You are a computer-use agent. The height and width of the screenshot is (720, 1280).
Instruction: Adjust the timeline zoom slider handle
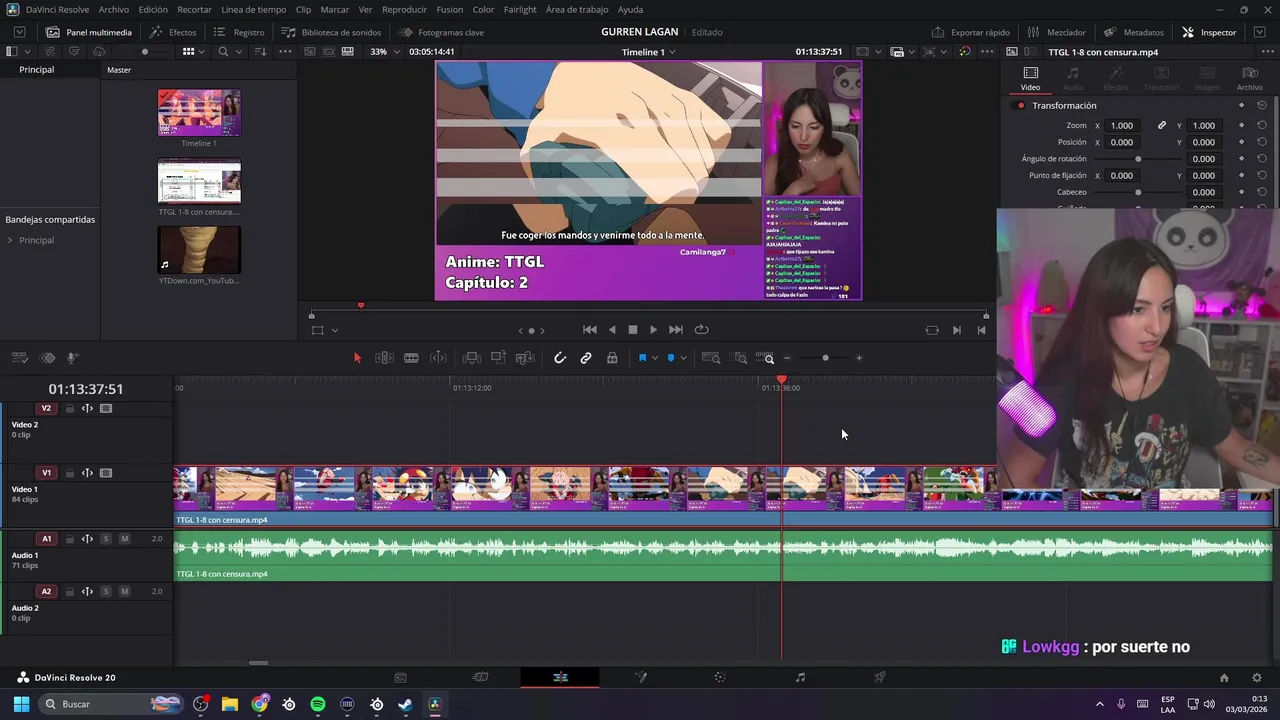825,358
